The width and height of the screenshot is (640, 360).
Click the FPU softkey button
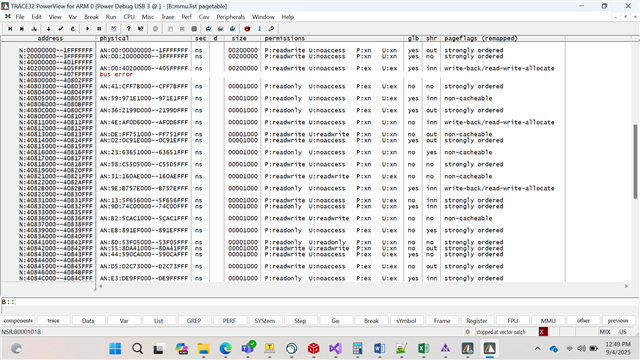(x=513, y=321)
